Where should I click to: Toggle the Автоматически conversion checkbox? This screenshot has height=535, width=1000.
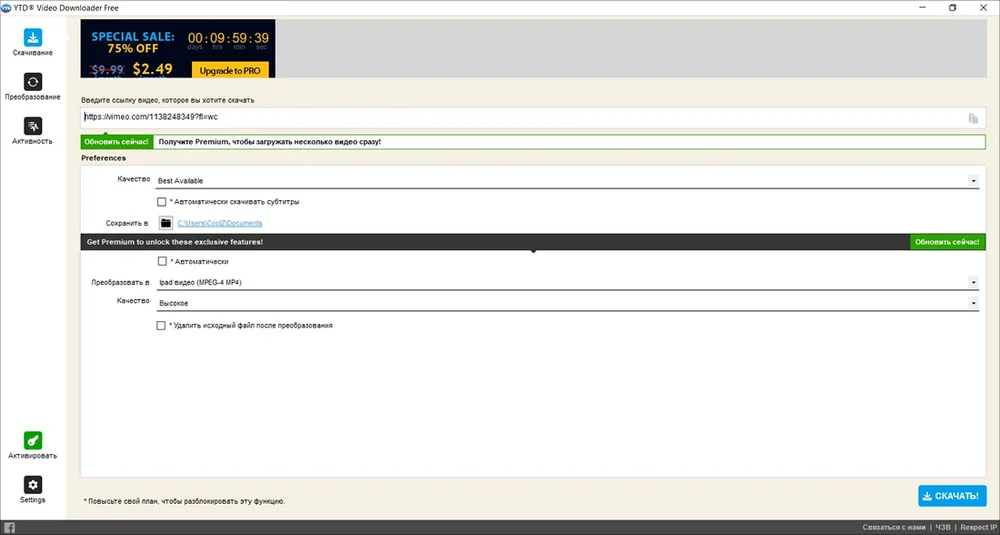[x=162, y=262]
